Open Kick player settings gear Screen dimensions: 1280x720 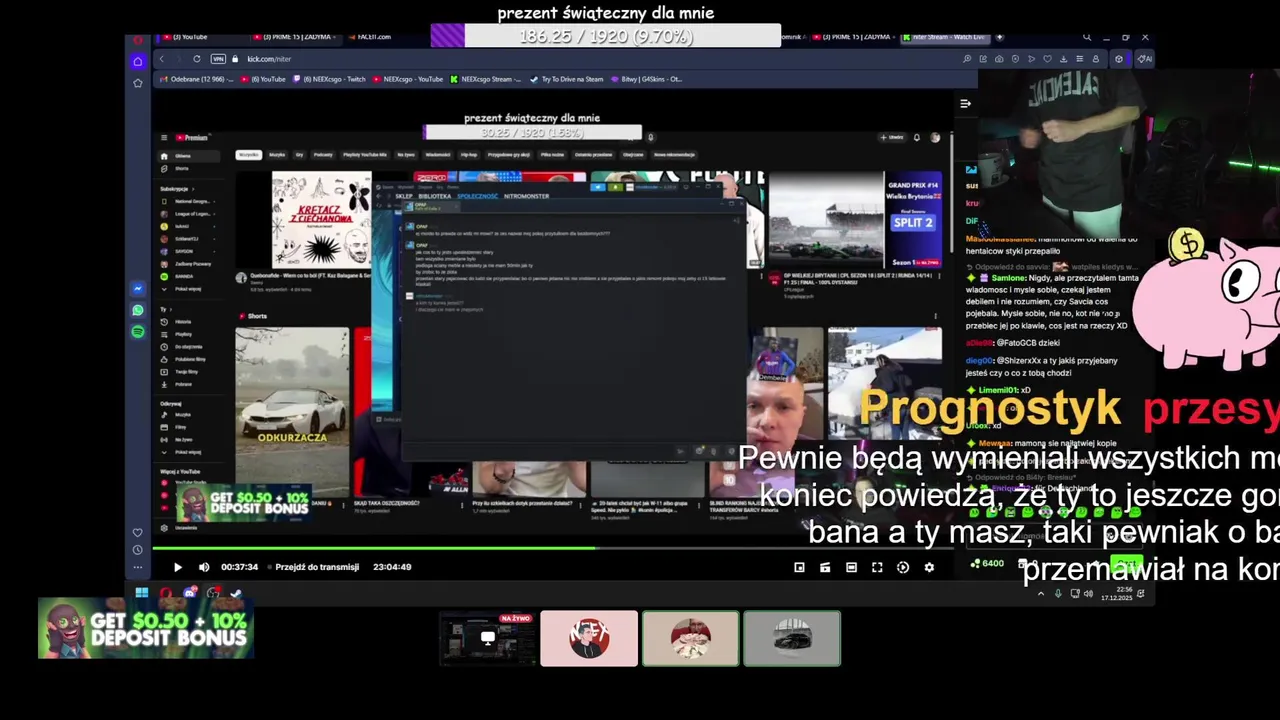tap(929, 567)
